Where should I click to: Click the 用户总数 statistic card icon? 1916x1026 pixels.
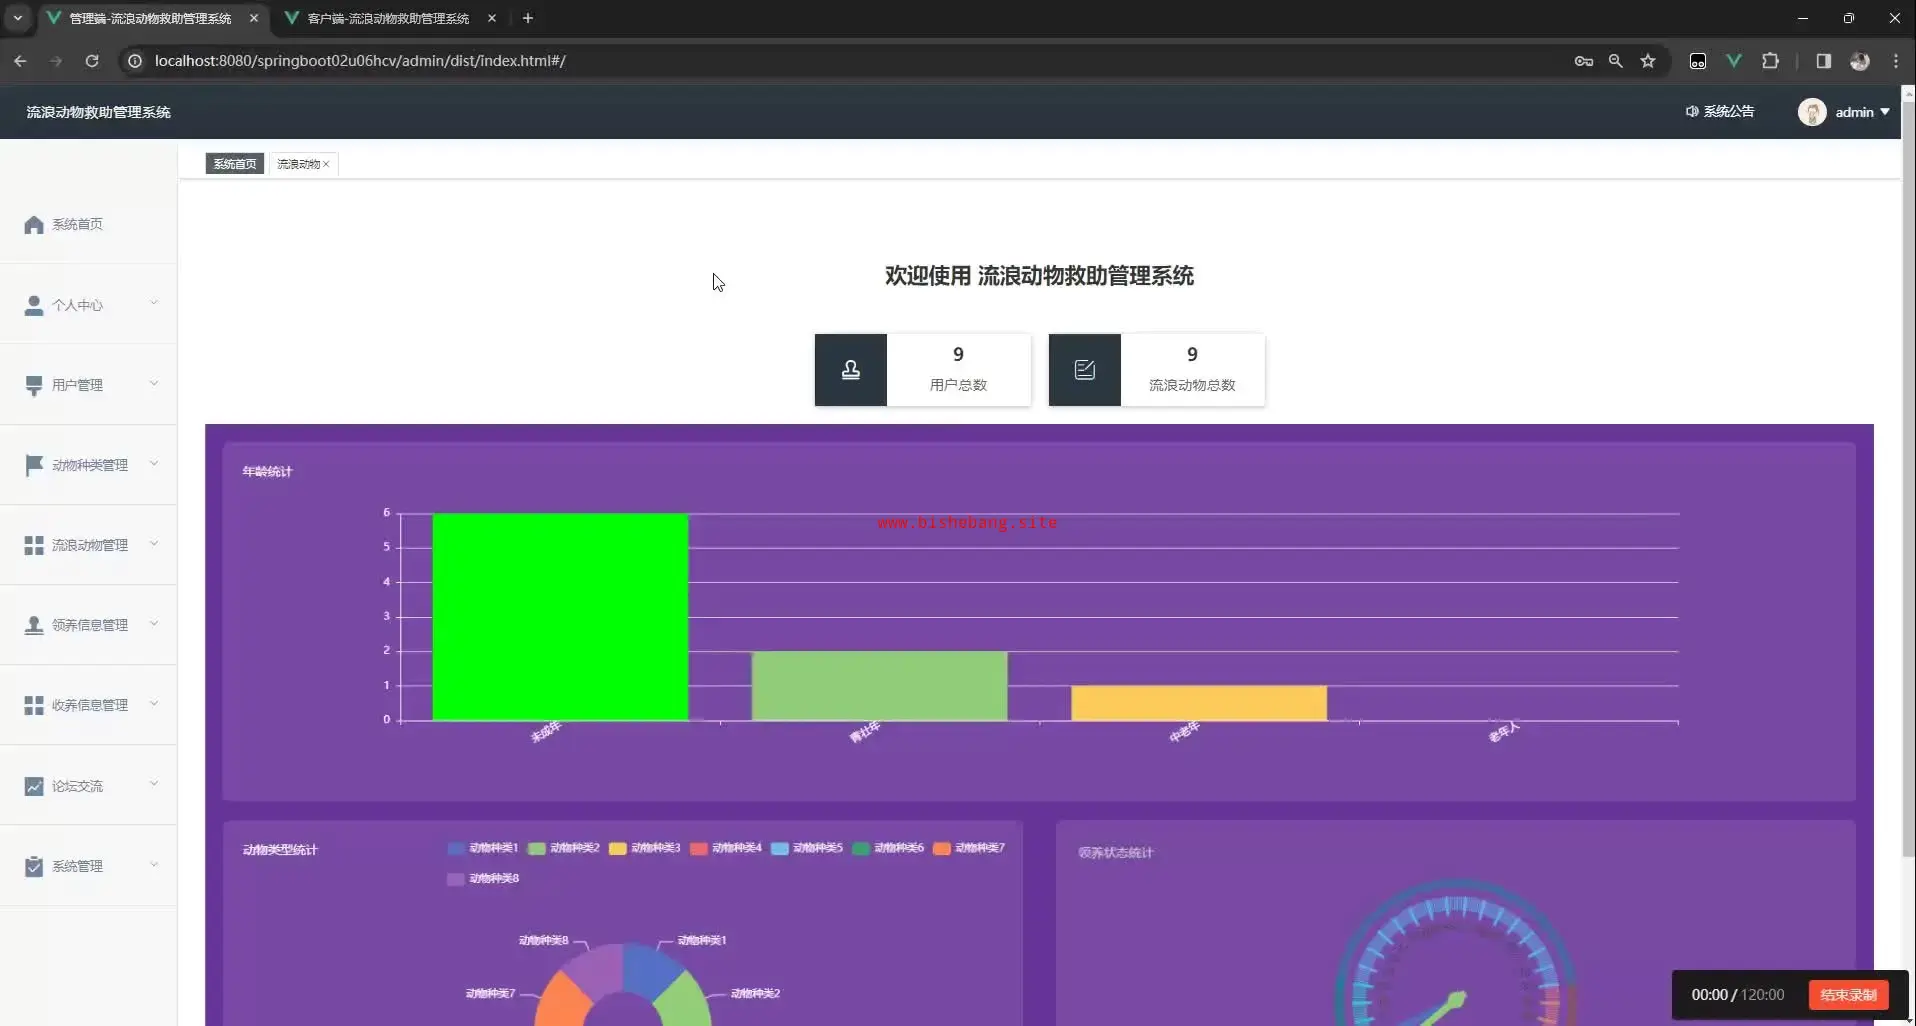pyautogui.click(x=851, y=370)
